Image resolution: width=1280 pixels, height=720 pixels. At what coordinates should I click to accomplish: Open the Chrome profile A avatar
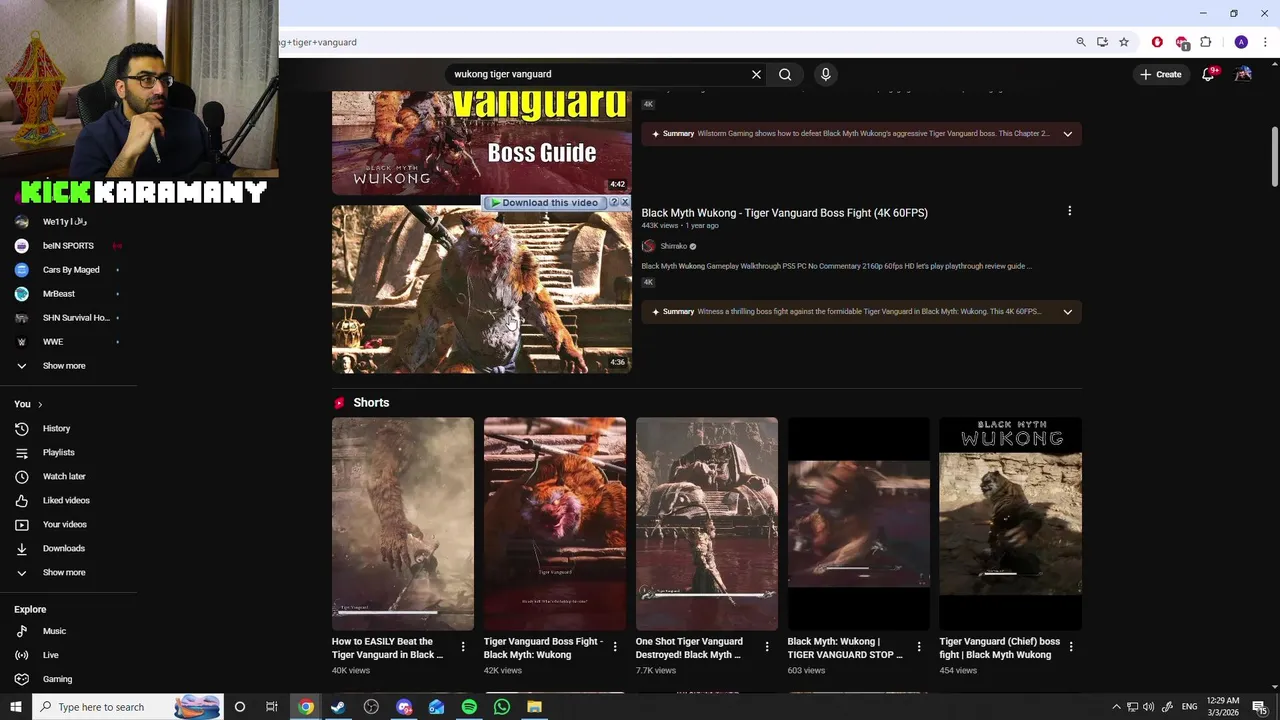[1241, 42]
